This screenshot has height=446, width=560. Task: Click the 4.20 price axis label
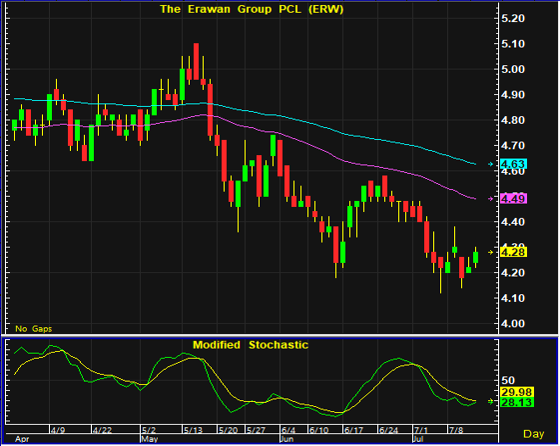tap(513, 273)
